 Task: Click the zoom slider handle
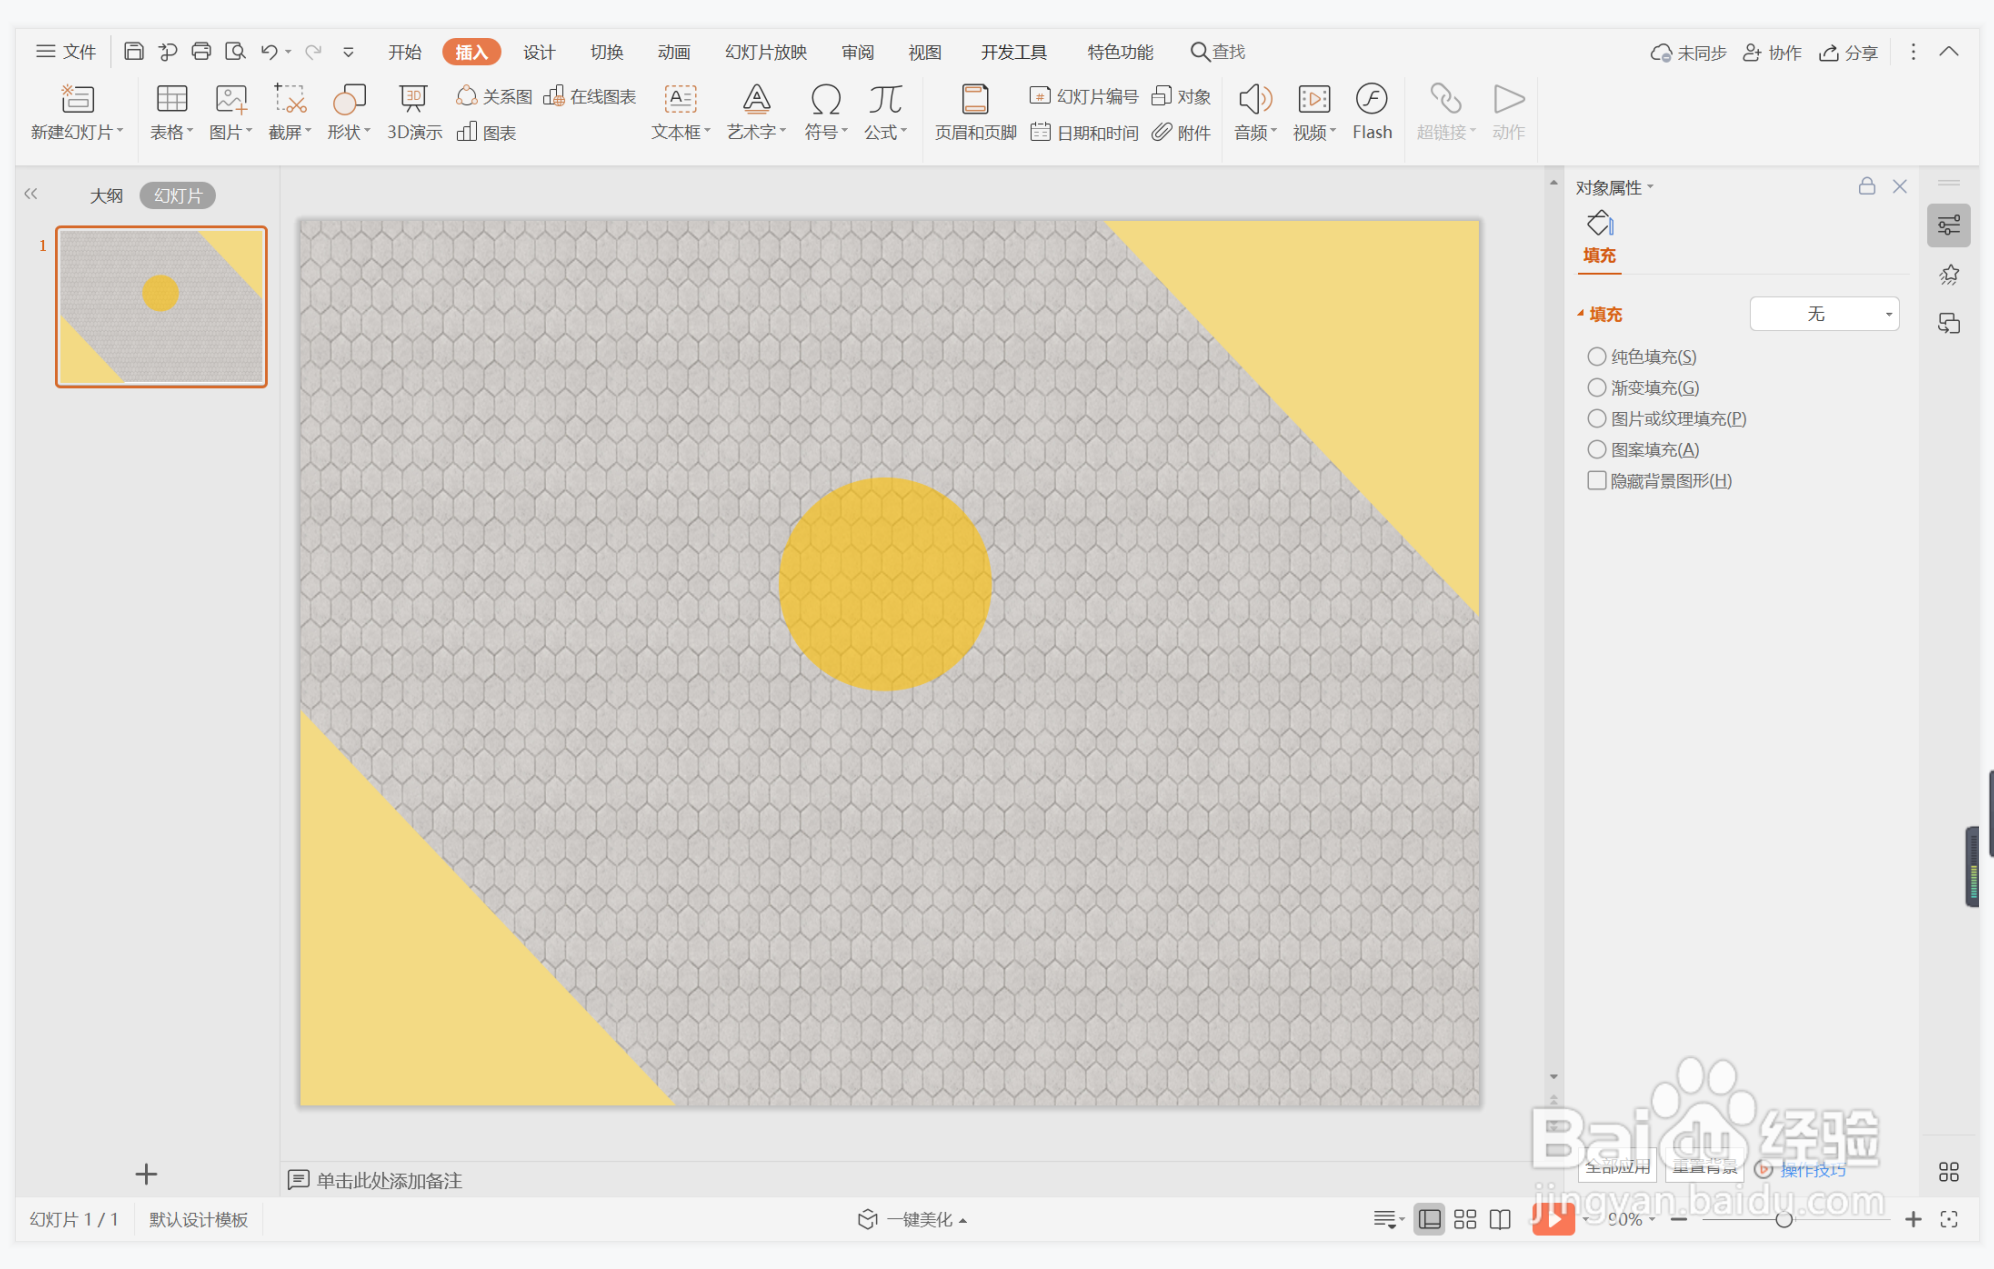pos(1783,1219)
